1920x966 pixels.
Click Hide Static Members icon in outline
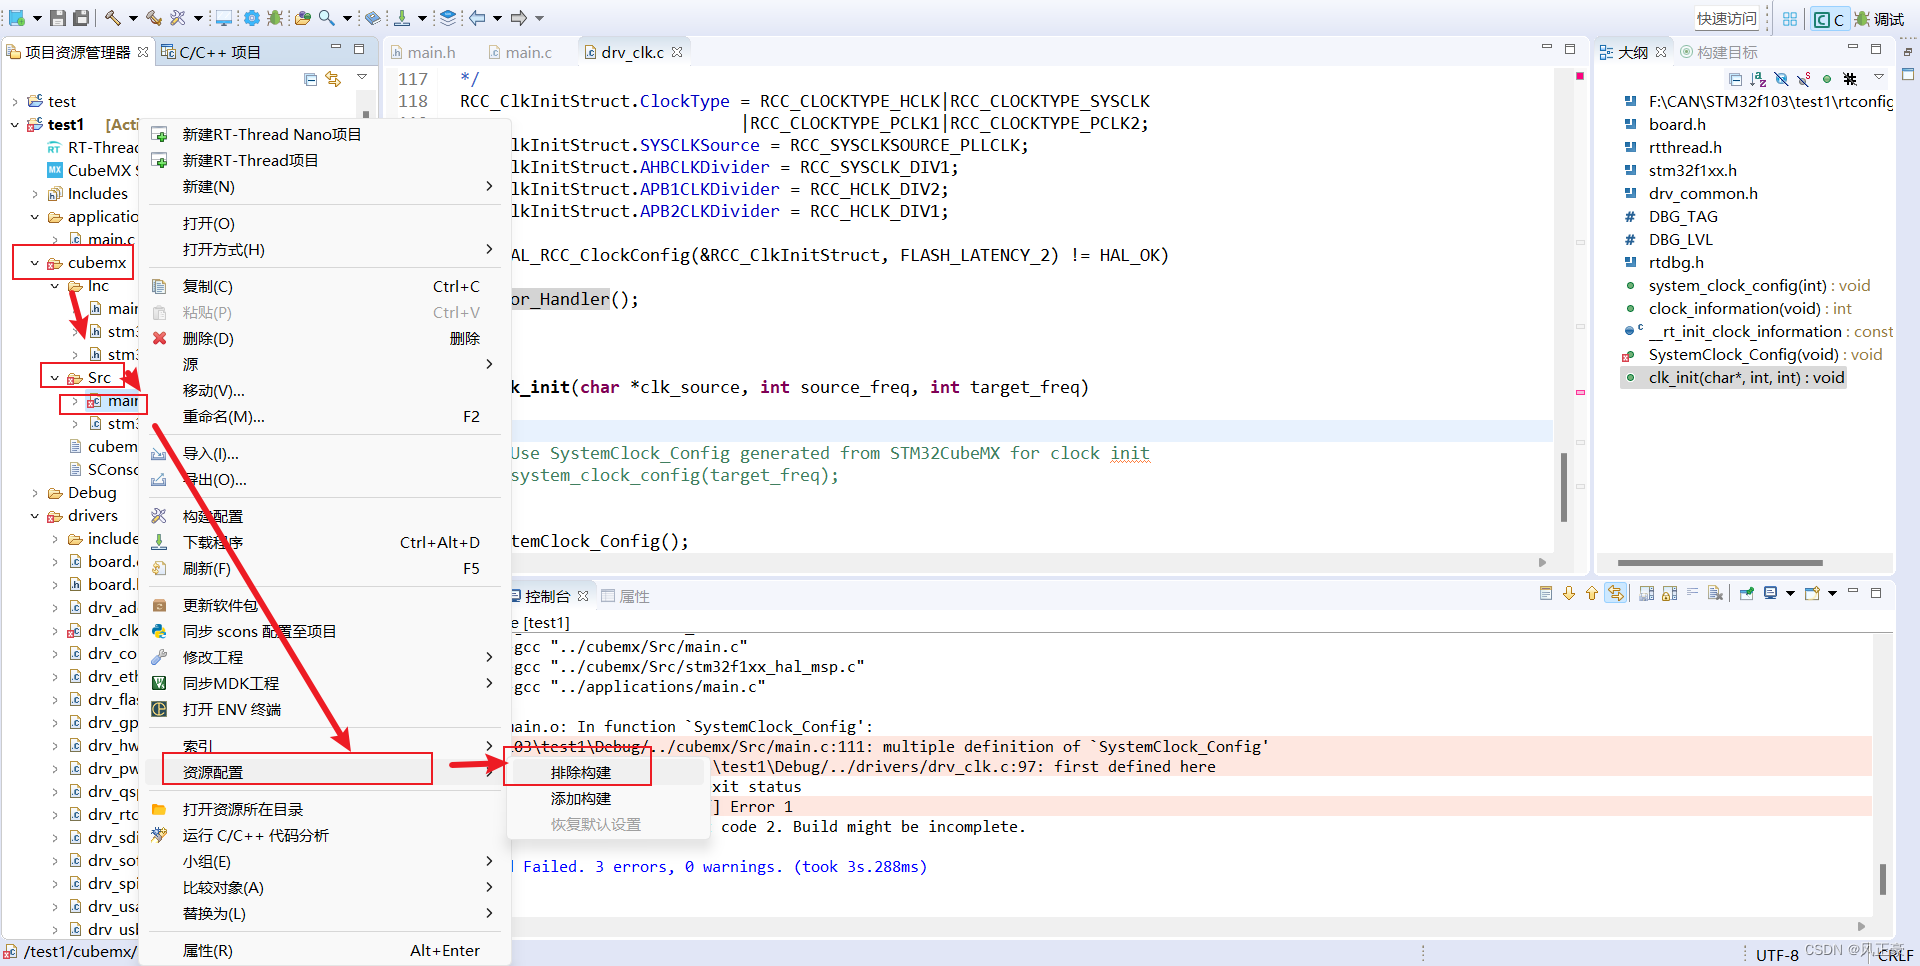click(x=1804, y=79)
